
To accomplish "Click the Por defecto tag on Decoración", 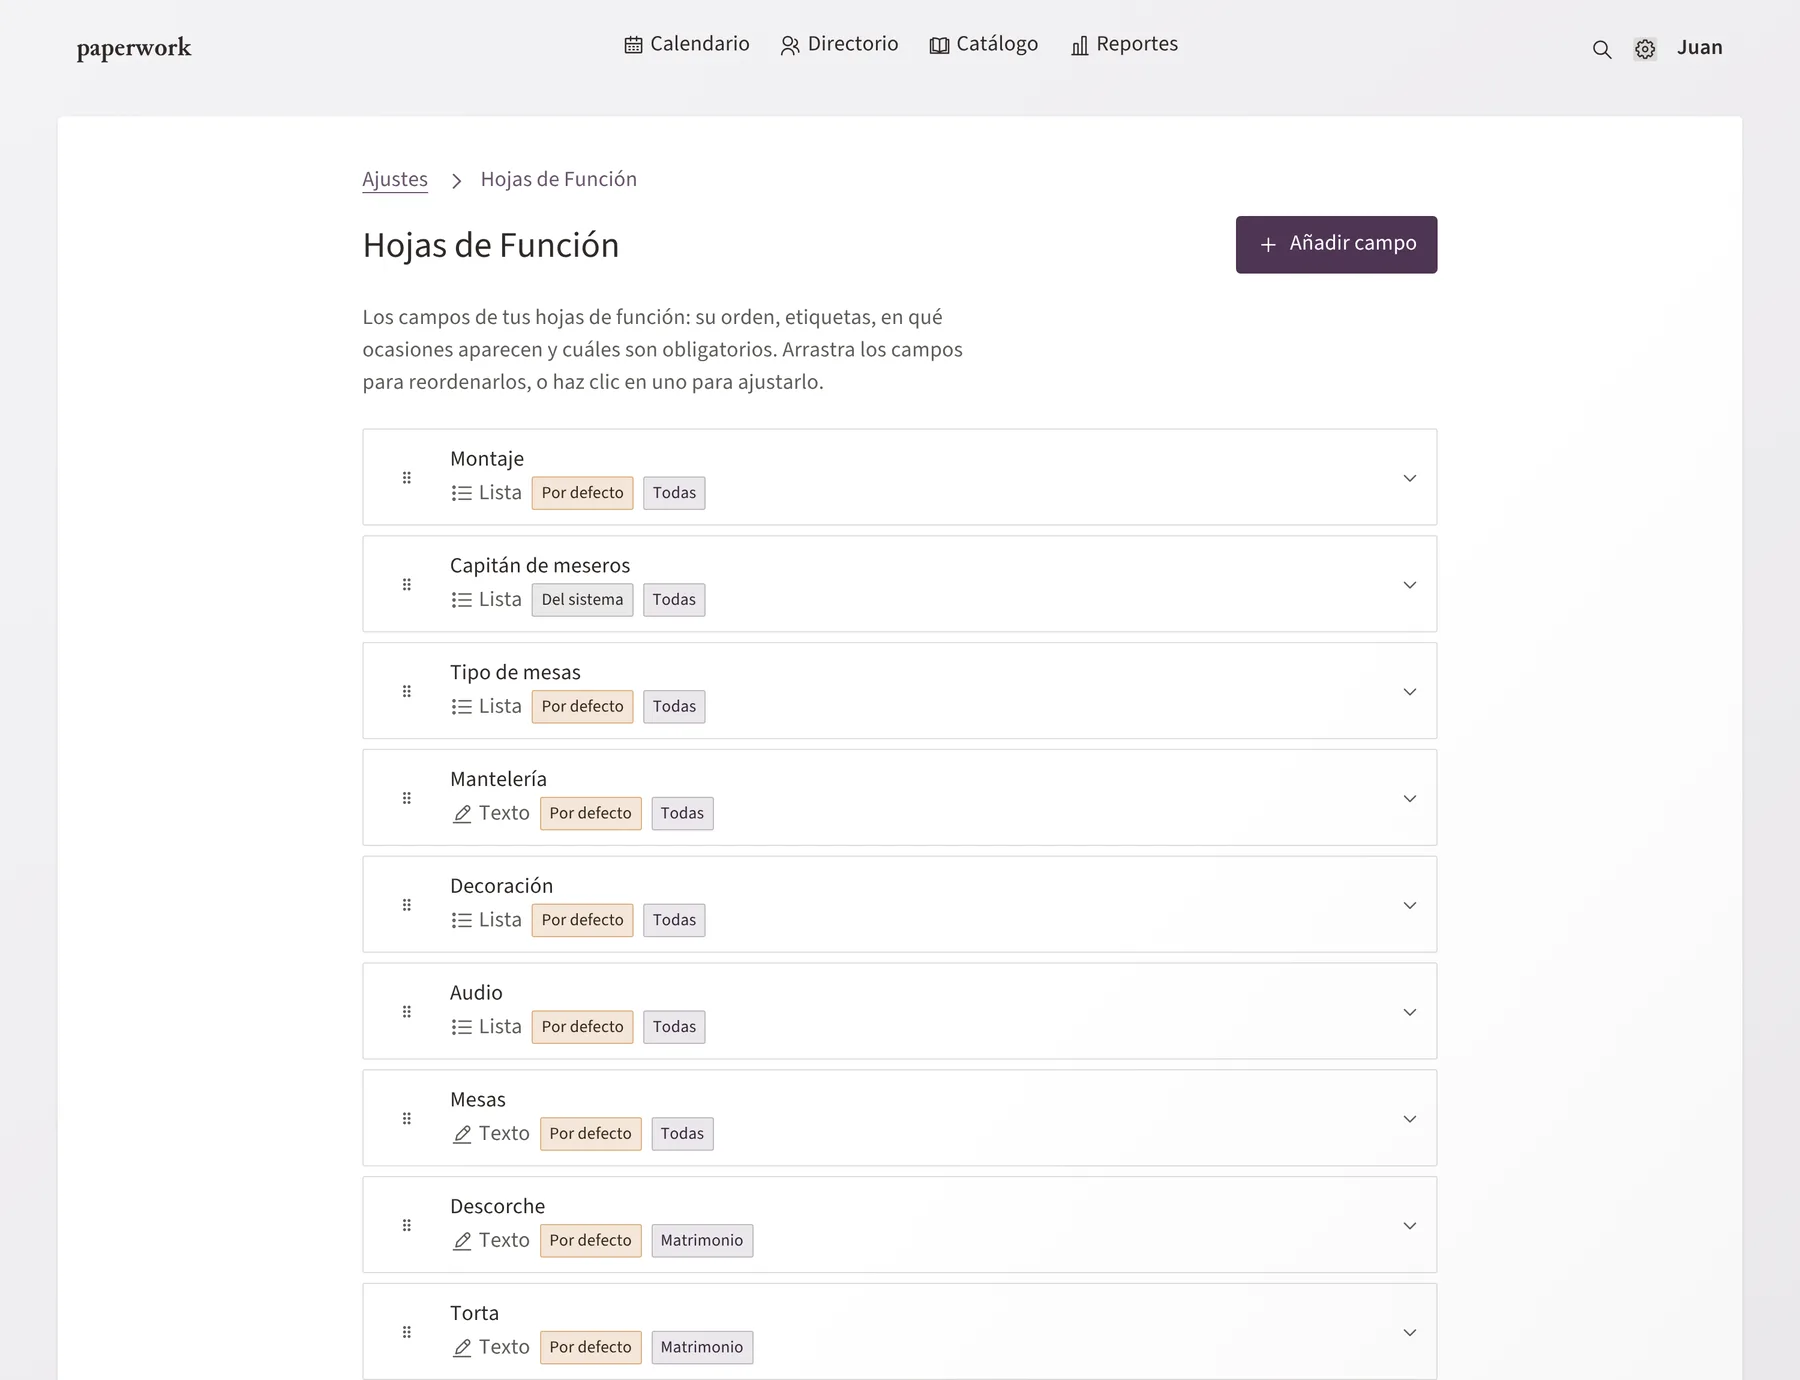I will click(582, 920).
